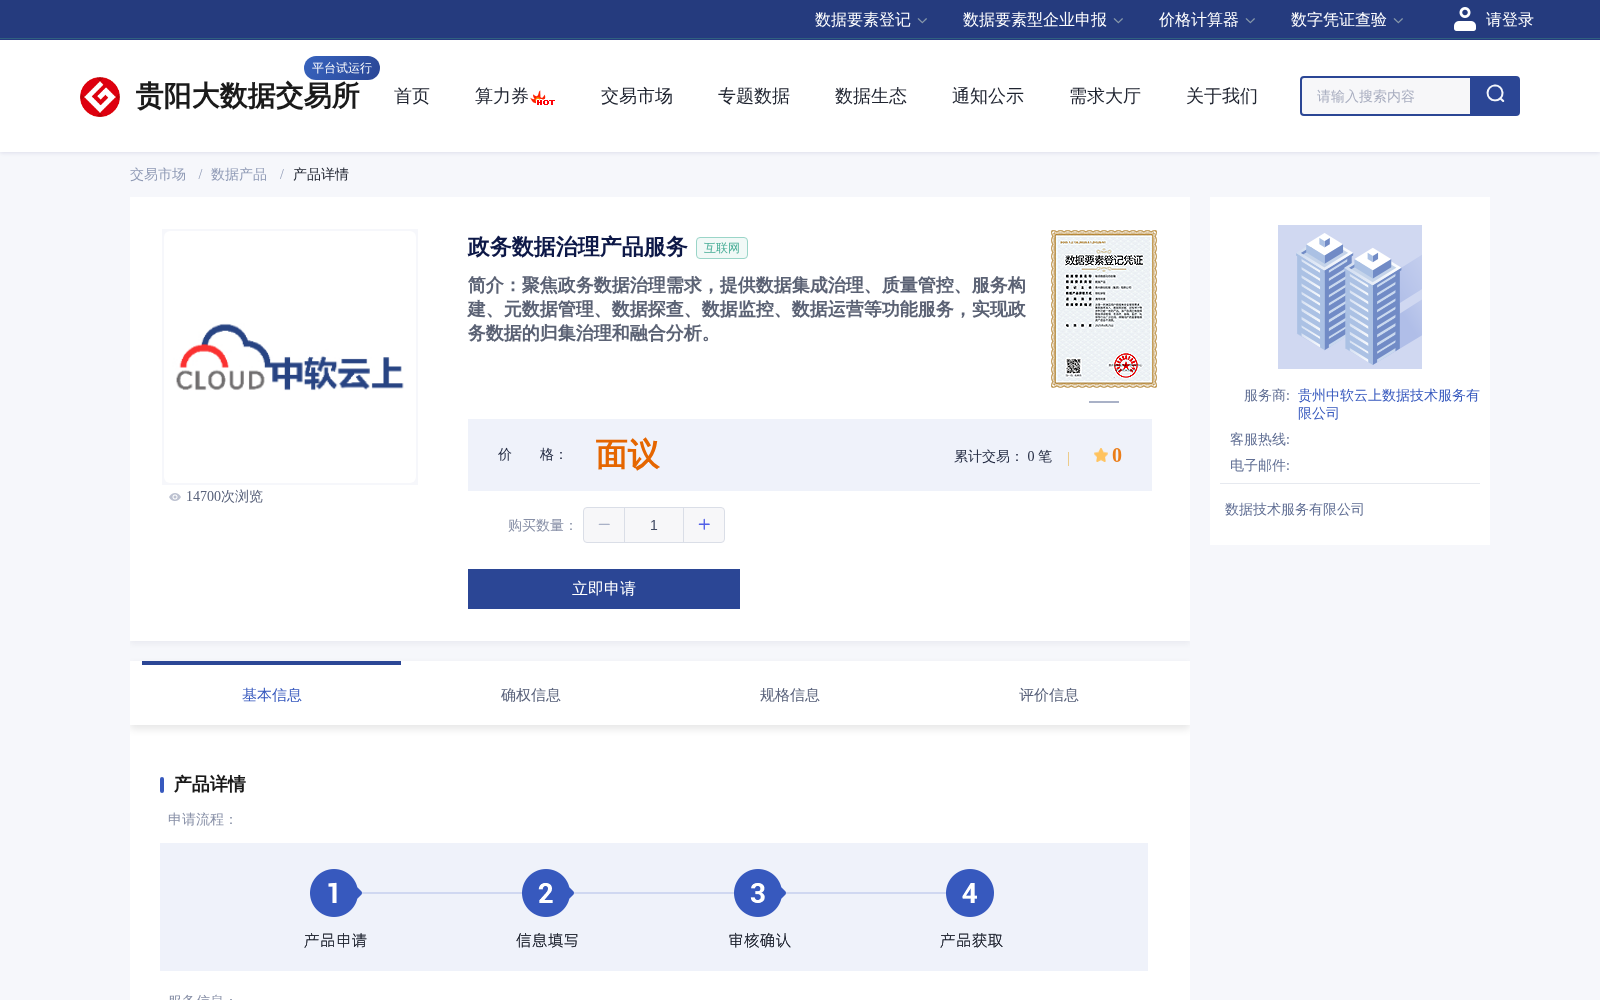This screenshot has width=1600, height=1000.
Task: Click the red exchange logo icon
Action: [100, 97]
